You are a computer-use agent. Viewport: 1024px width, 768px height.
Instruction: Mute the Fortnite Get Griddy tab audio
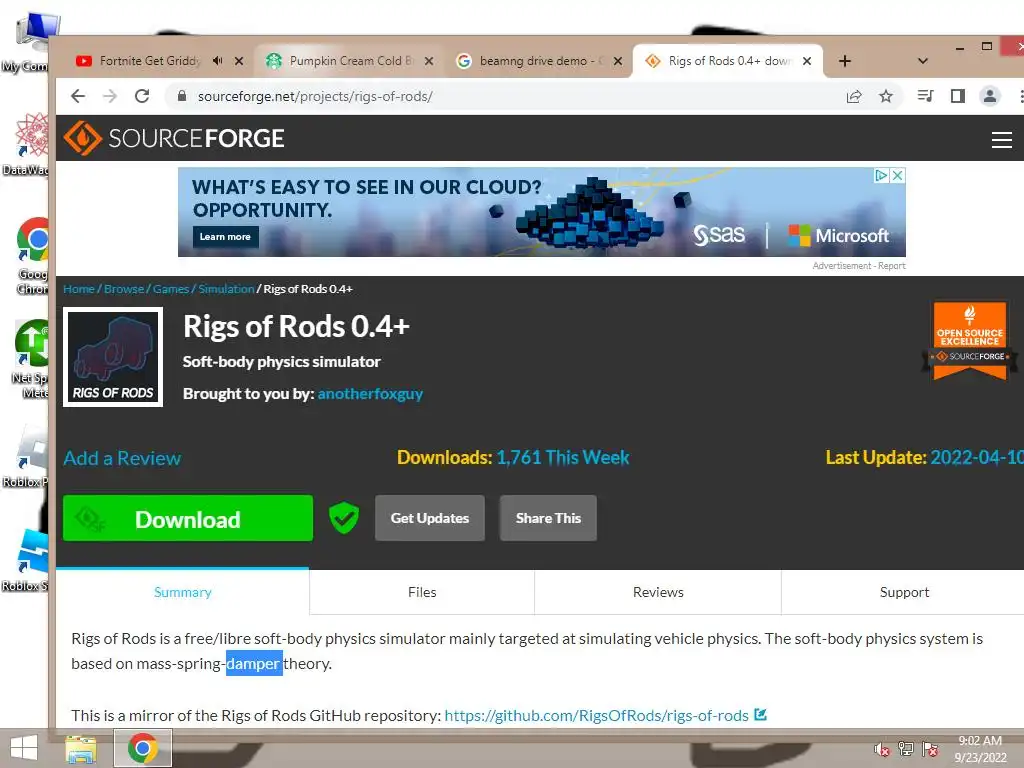pyautogui.click(x=217, y=61)
